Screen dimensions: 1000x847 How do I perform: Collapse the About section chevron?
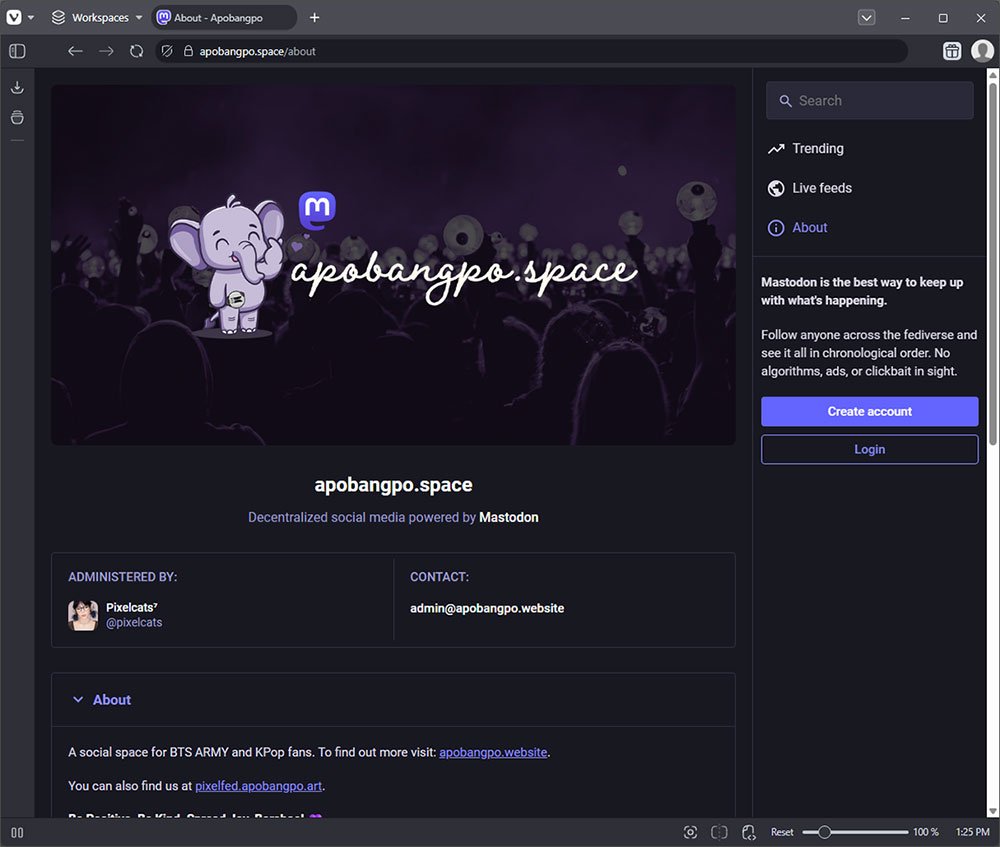(x=78, y=699)
